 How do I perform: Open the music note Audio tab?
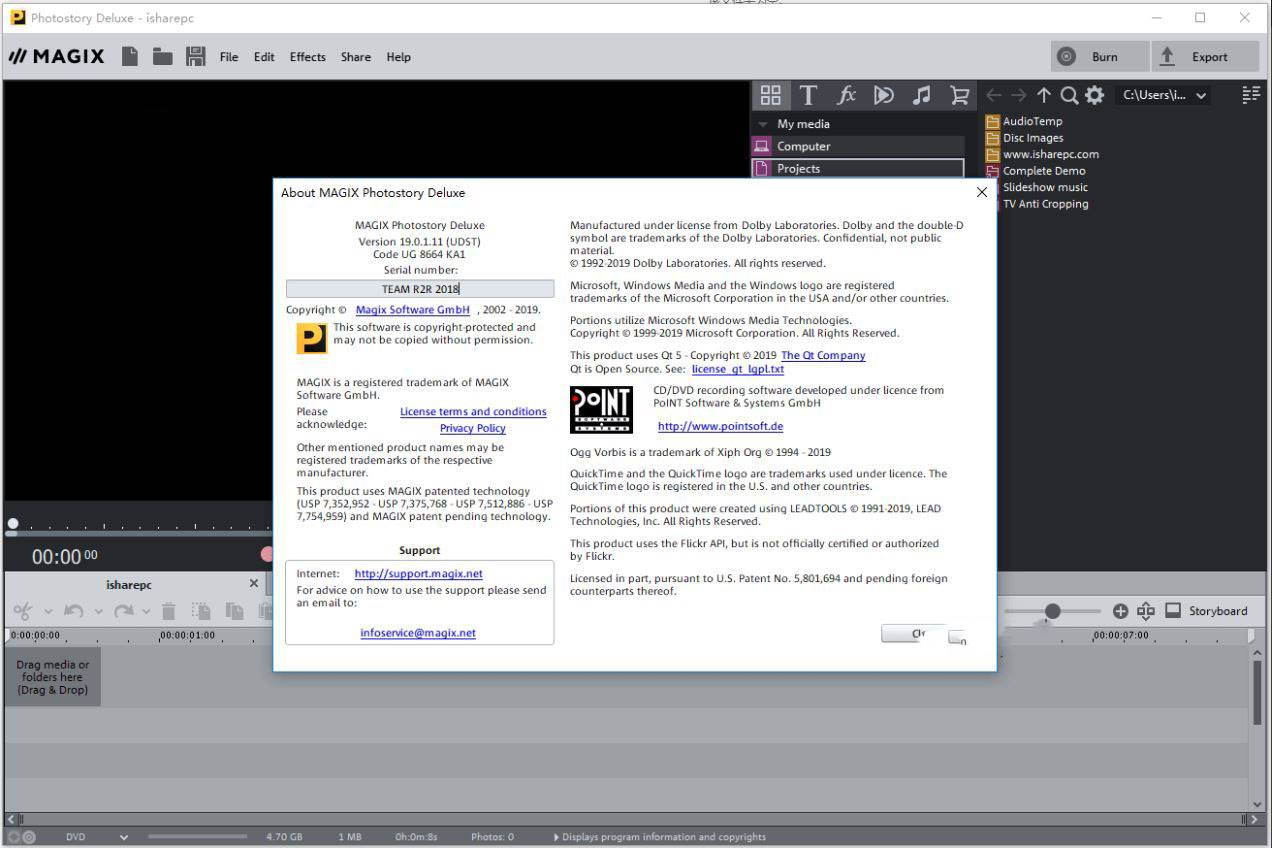(x=922, y=95)
